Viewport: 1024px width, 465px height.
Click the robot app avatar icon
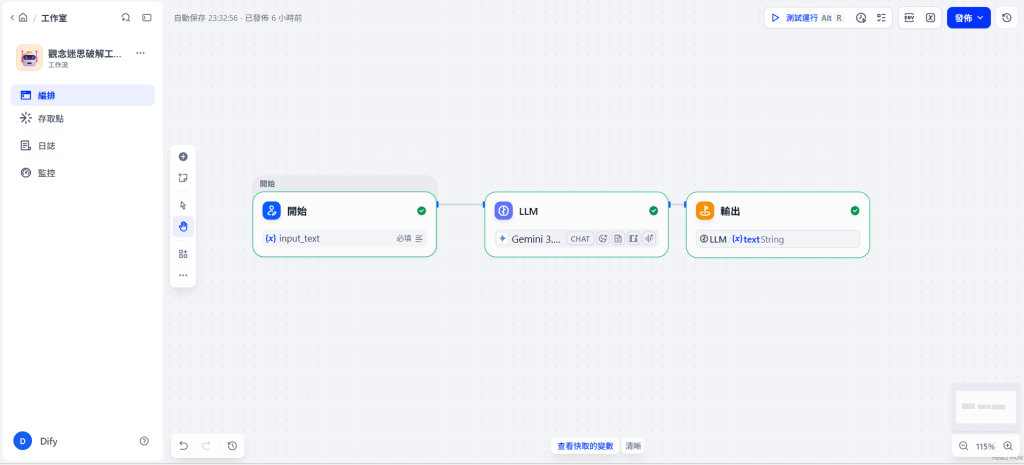tap(29, 57)
